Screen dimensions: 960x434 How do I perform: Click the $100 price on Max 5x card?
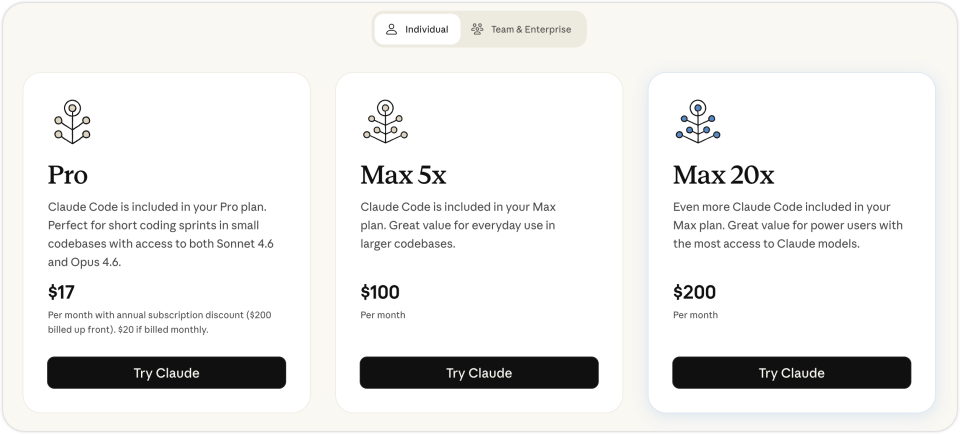(380, 292)
